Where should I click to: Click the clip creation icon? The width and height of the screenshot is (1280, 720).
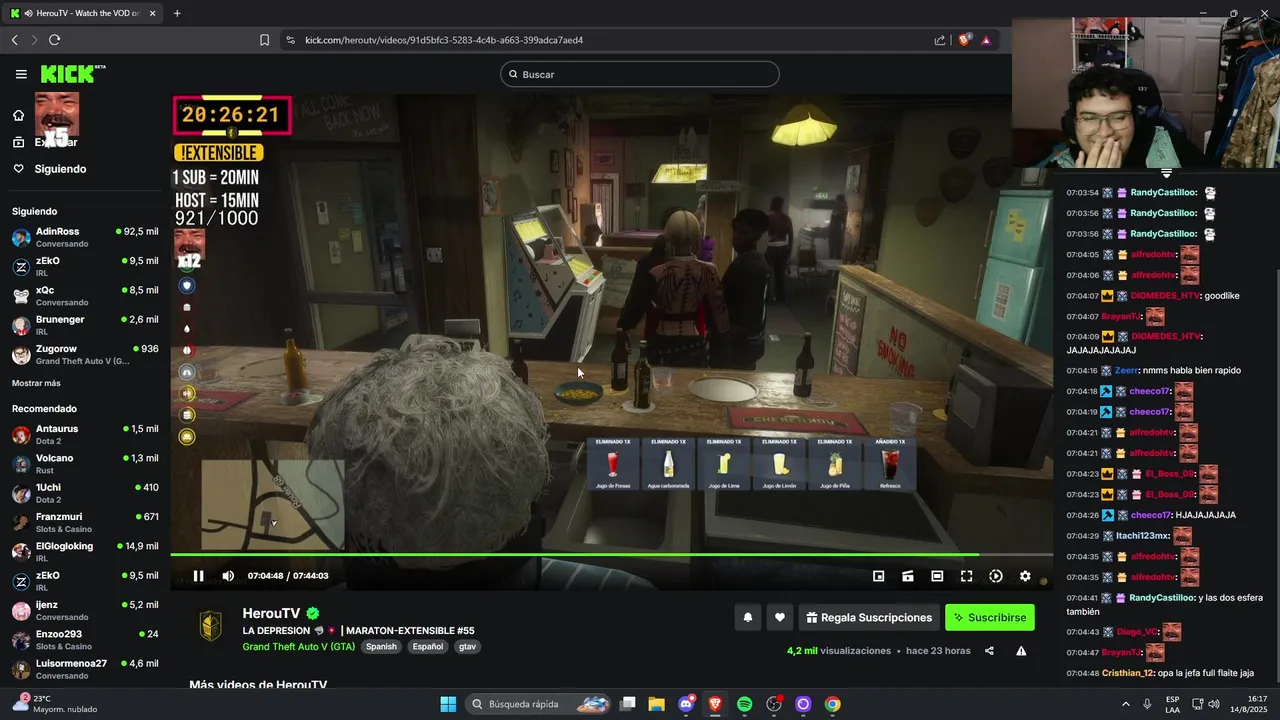pyautogui.click(x=908, y=576)
